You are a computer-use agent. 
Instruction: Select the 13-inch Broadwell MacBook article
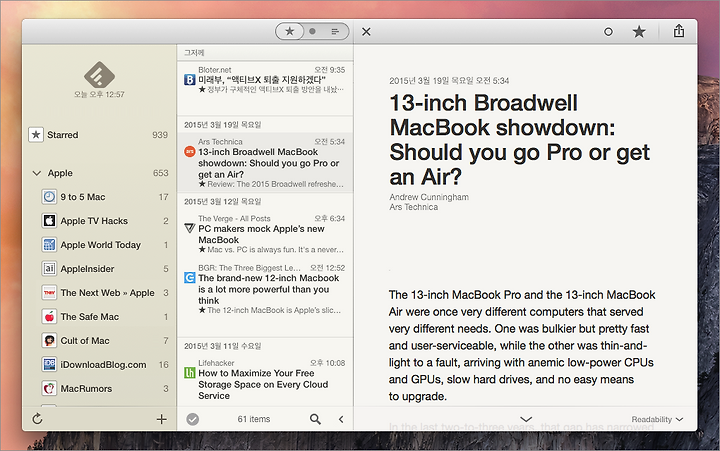(265, 163)
